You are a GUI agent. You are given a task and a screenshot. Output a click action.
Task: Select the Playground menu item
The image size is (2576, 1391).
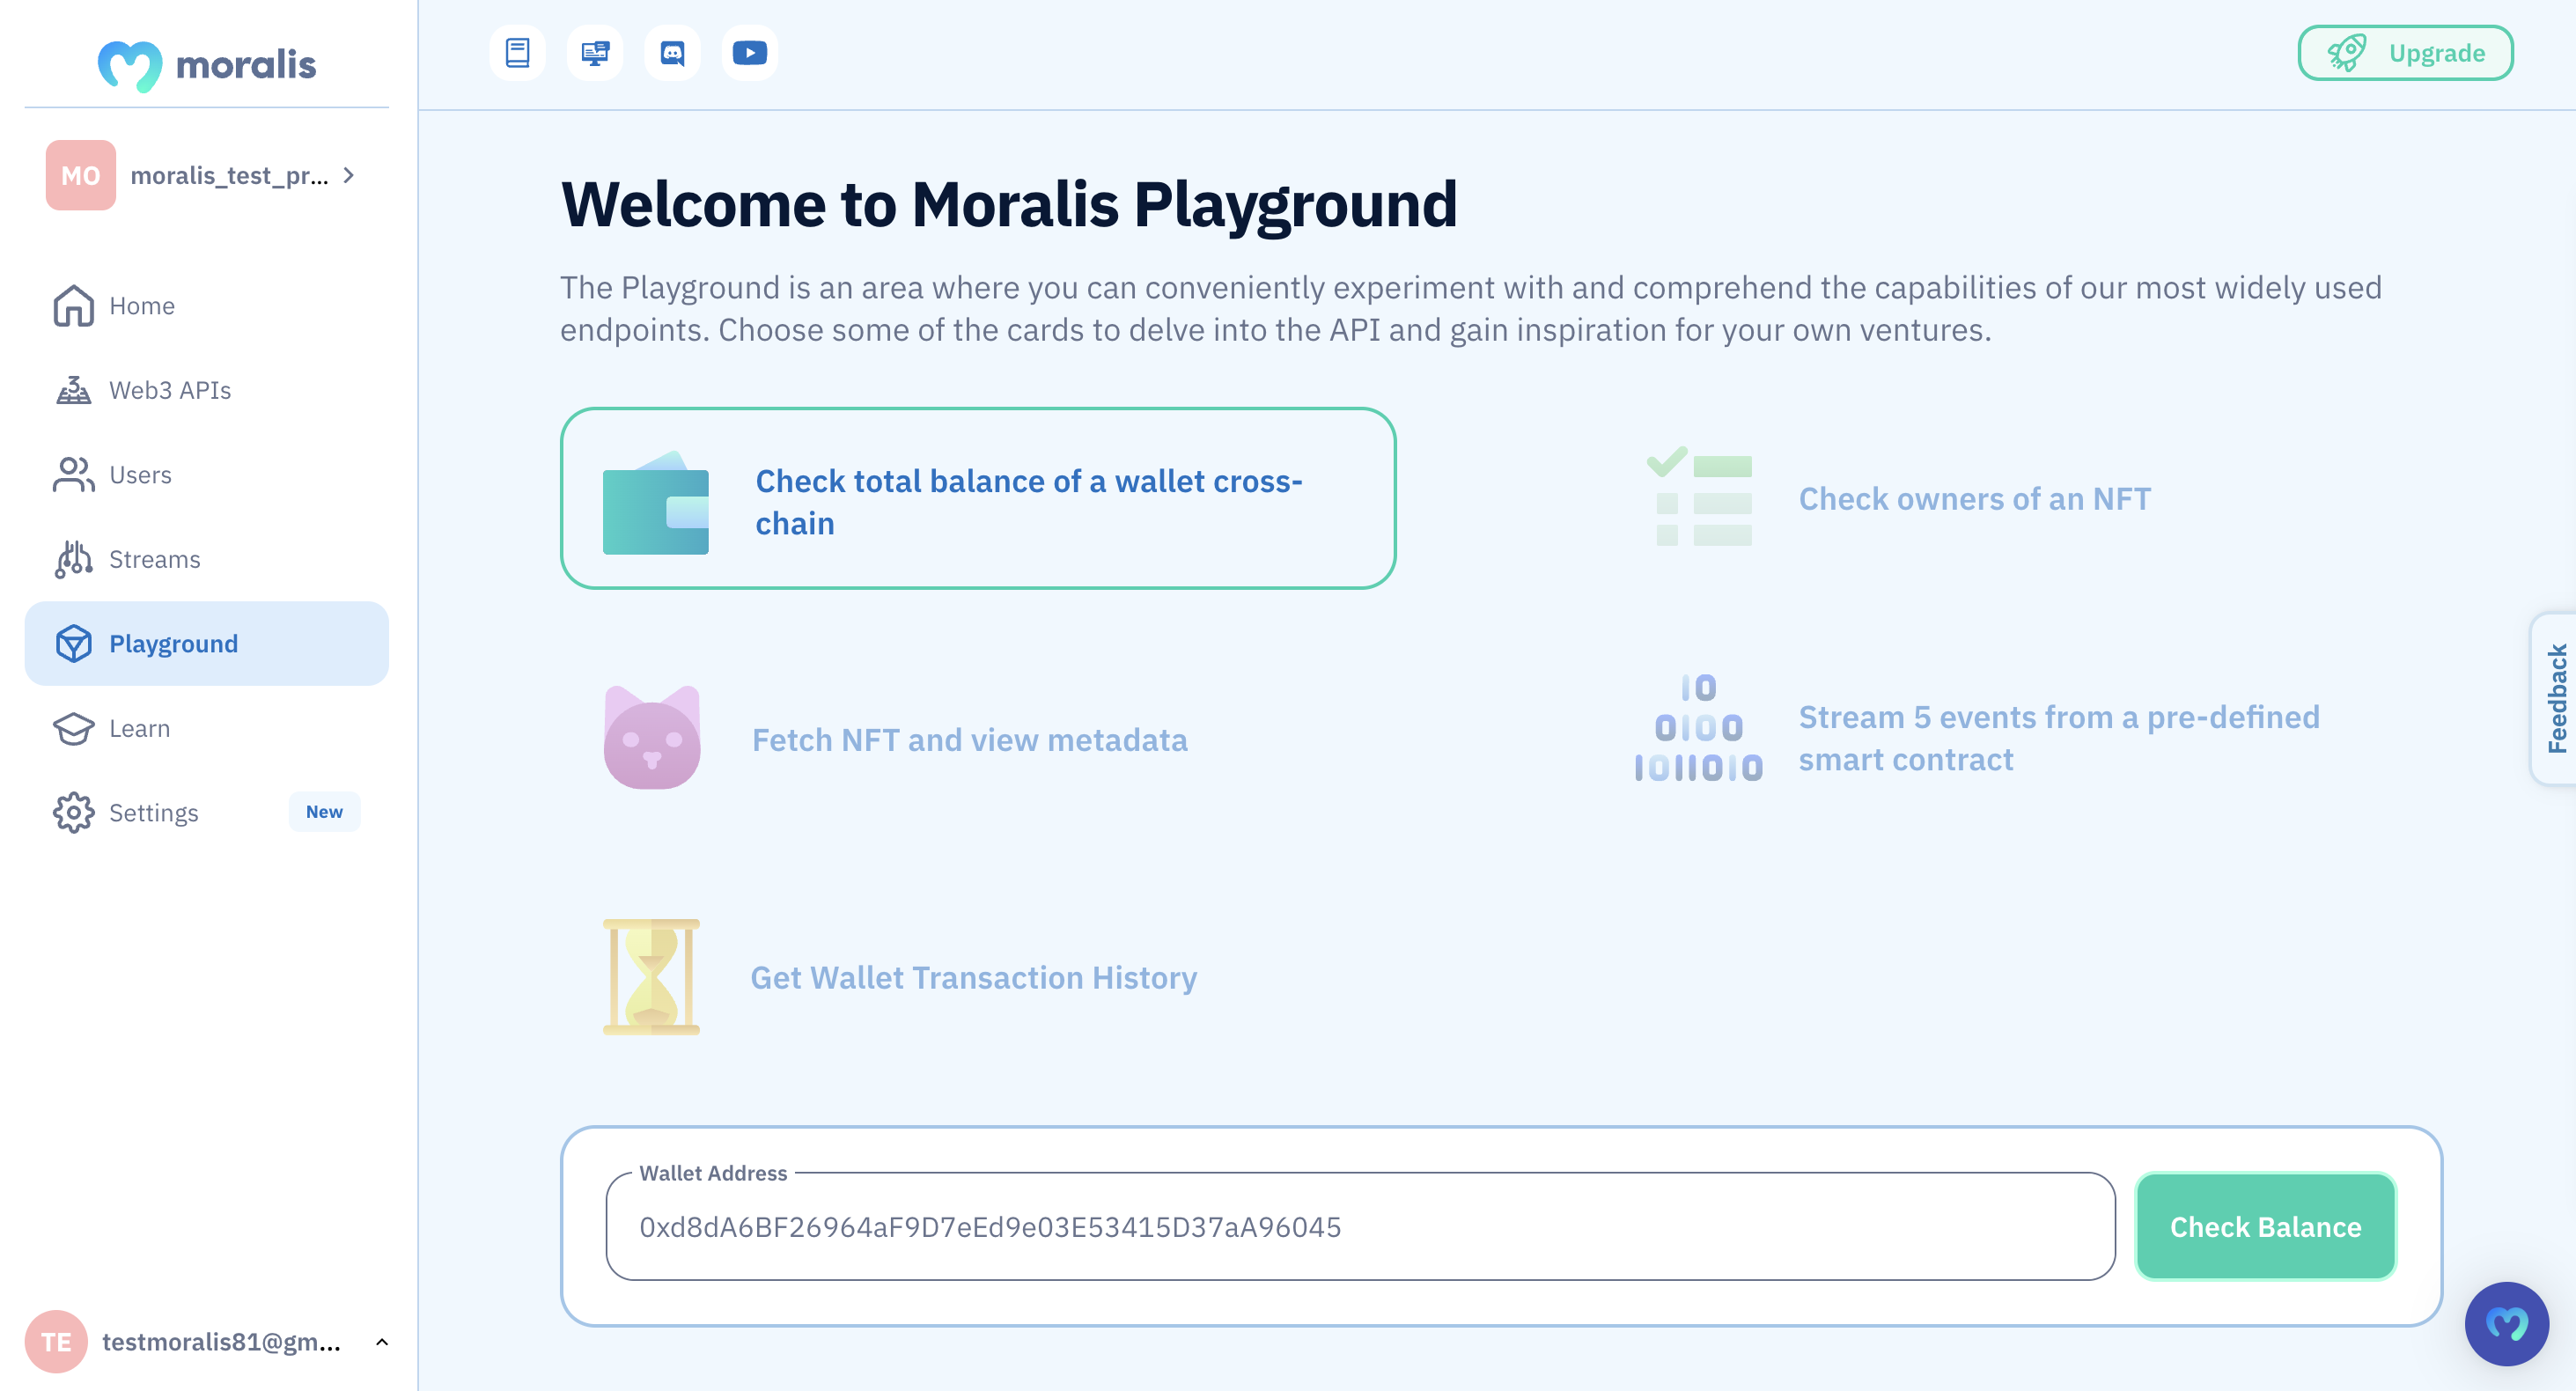pos(207,644)
